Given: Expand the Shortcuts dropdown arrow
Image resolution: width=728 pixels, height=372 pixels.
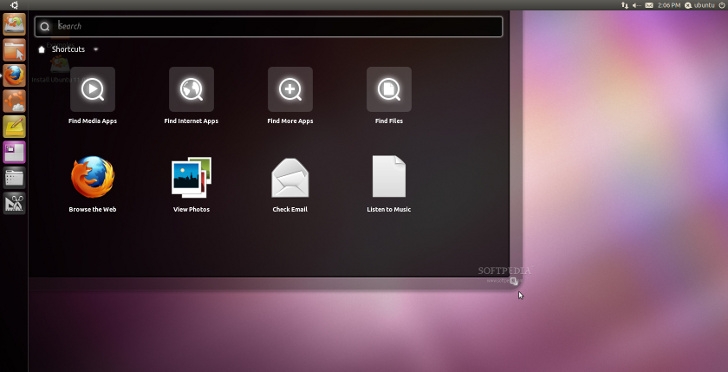Looking at the screenshot, I should coord(96,49).
